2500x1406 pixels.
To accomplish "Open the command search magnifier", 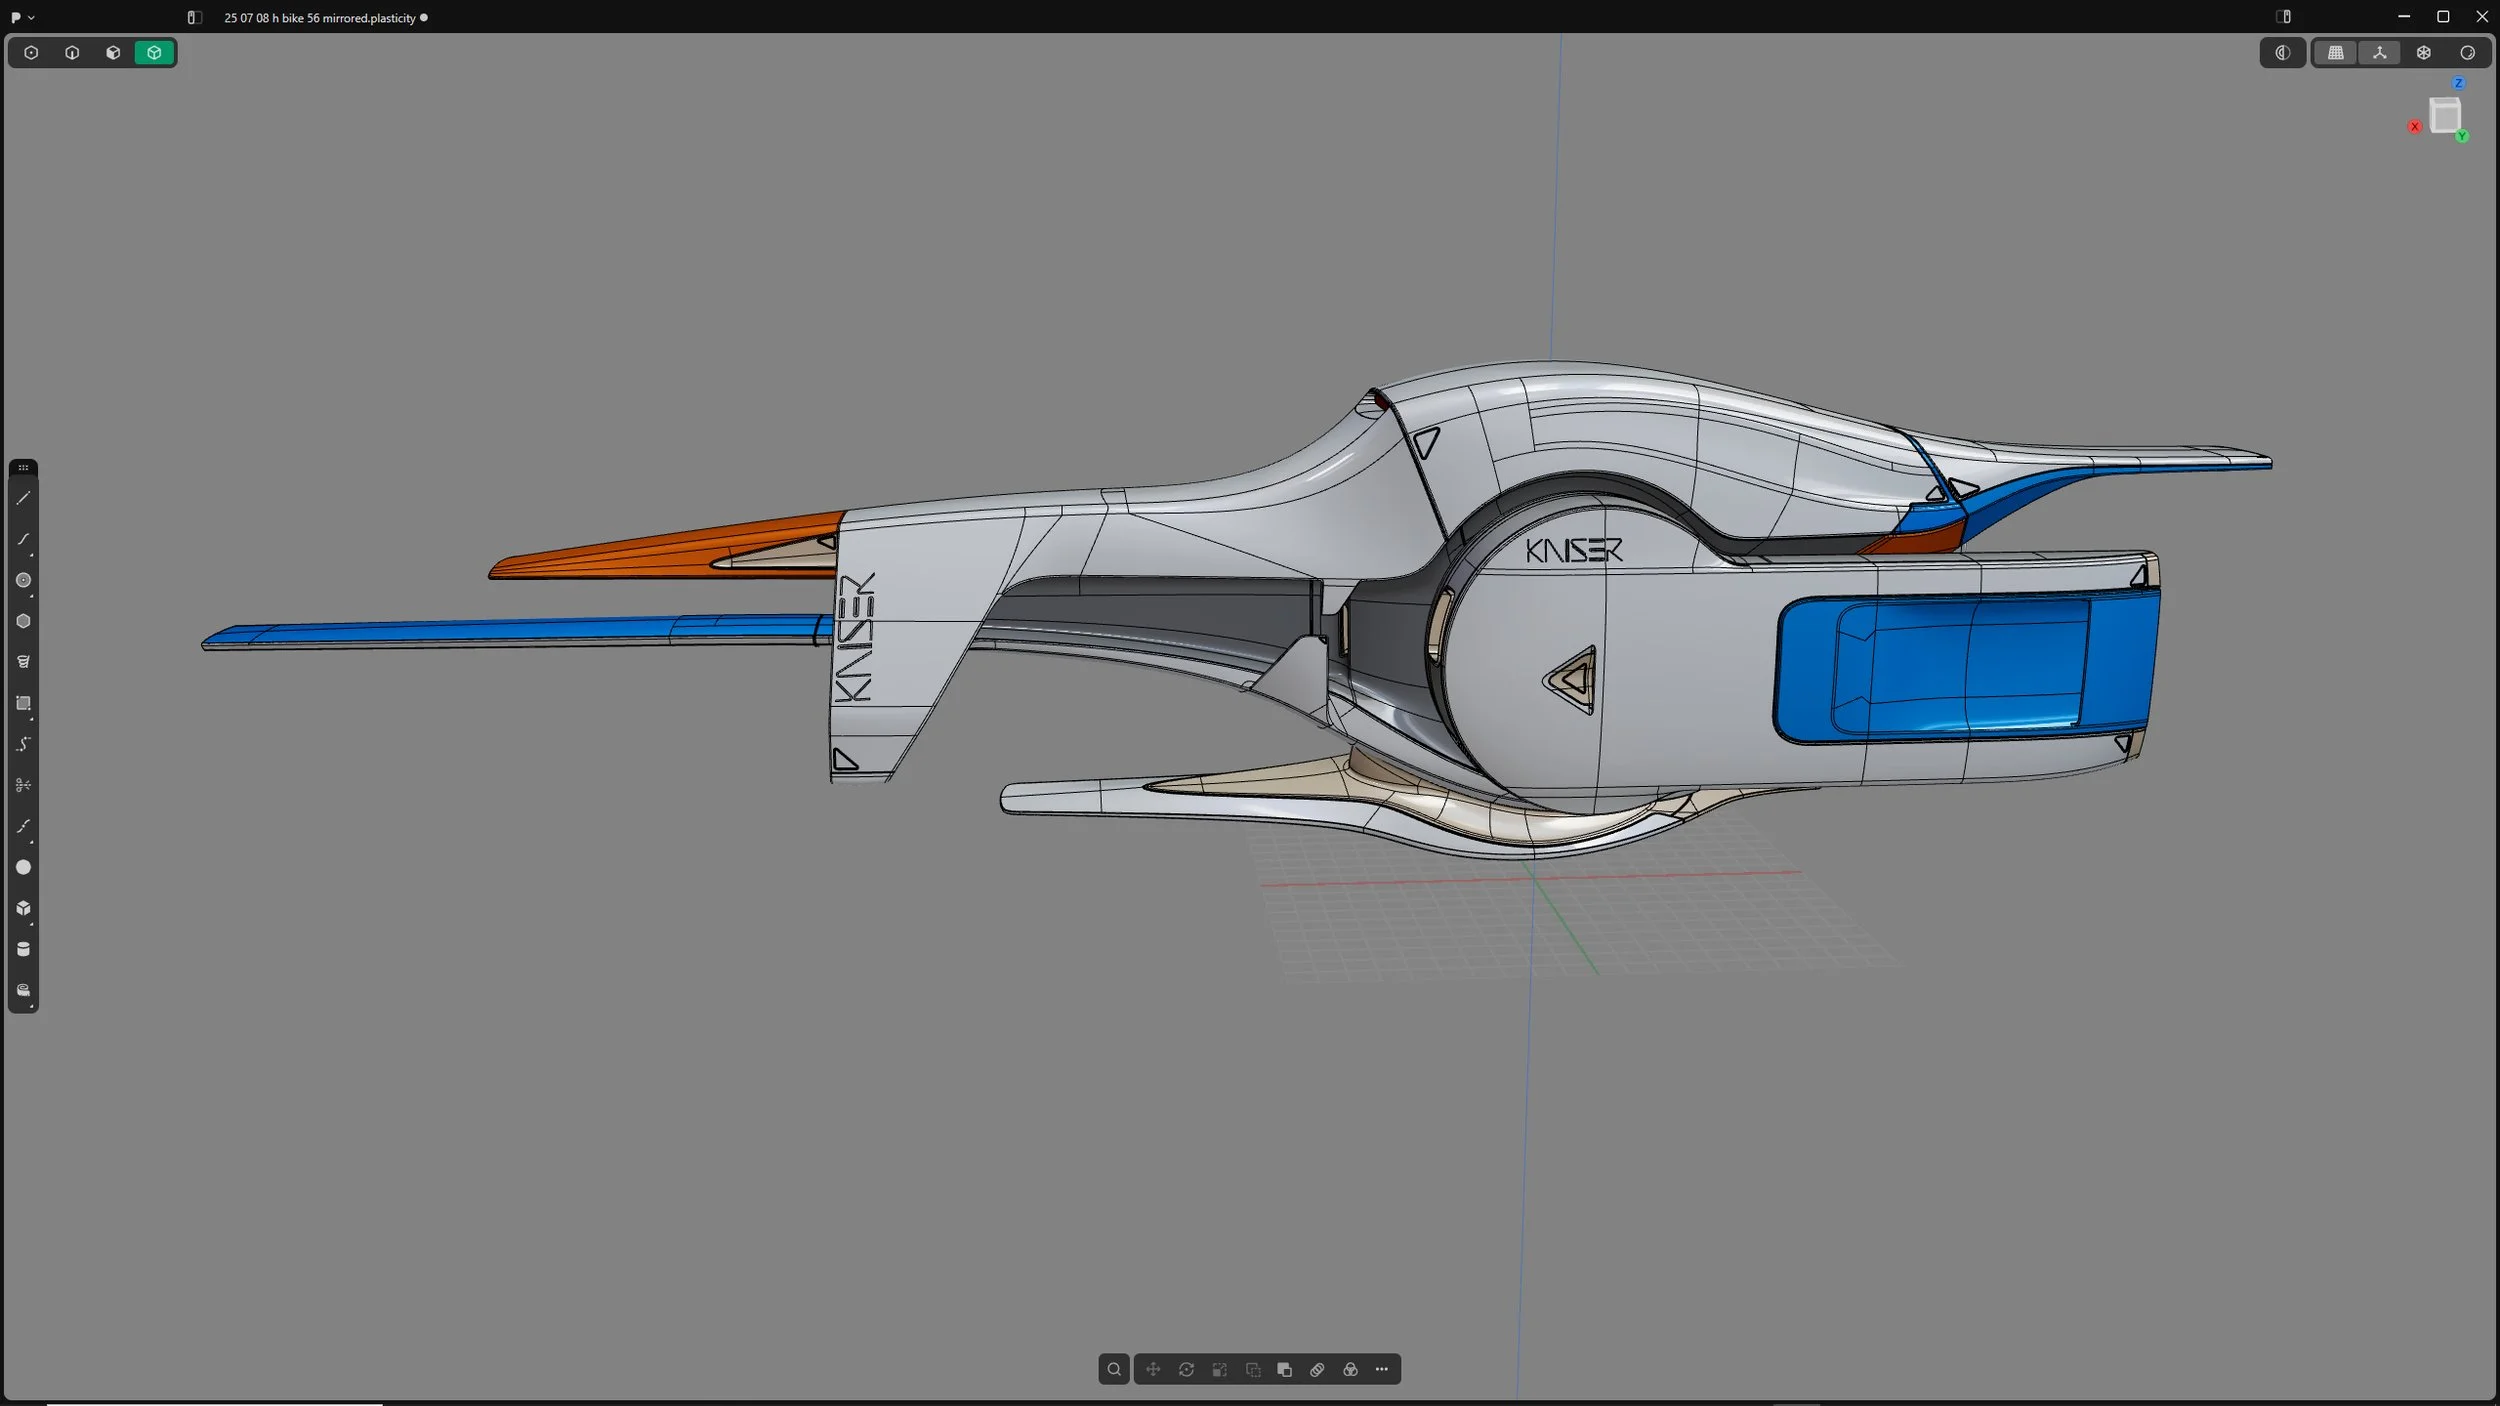I will pyautogui.click(x=1114, y=1369).
